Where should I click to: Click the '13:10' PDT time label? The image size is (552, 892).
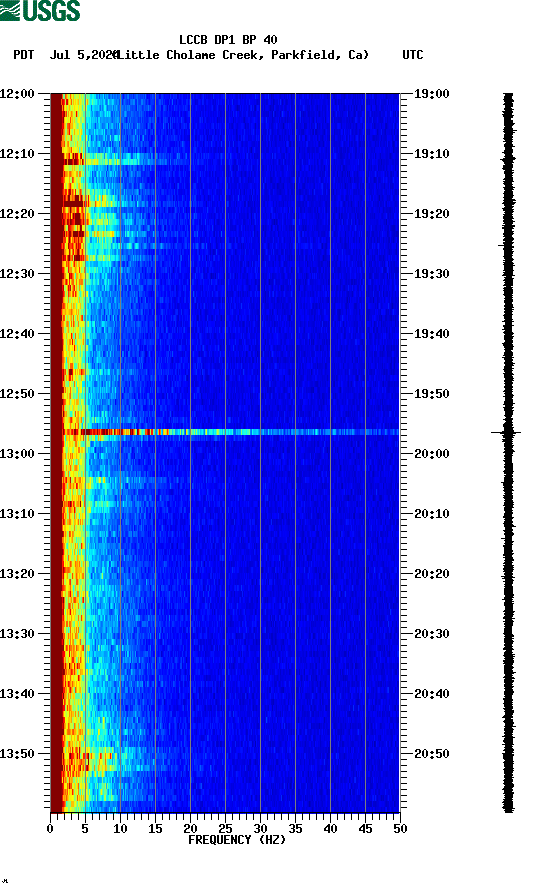pyautogui.click(x=18, y=514)
